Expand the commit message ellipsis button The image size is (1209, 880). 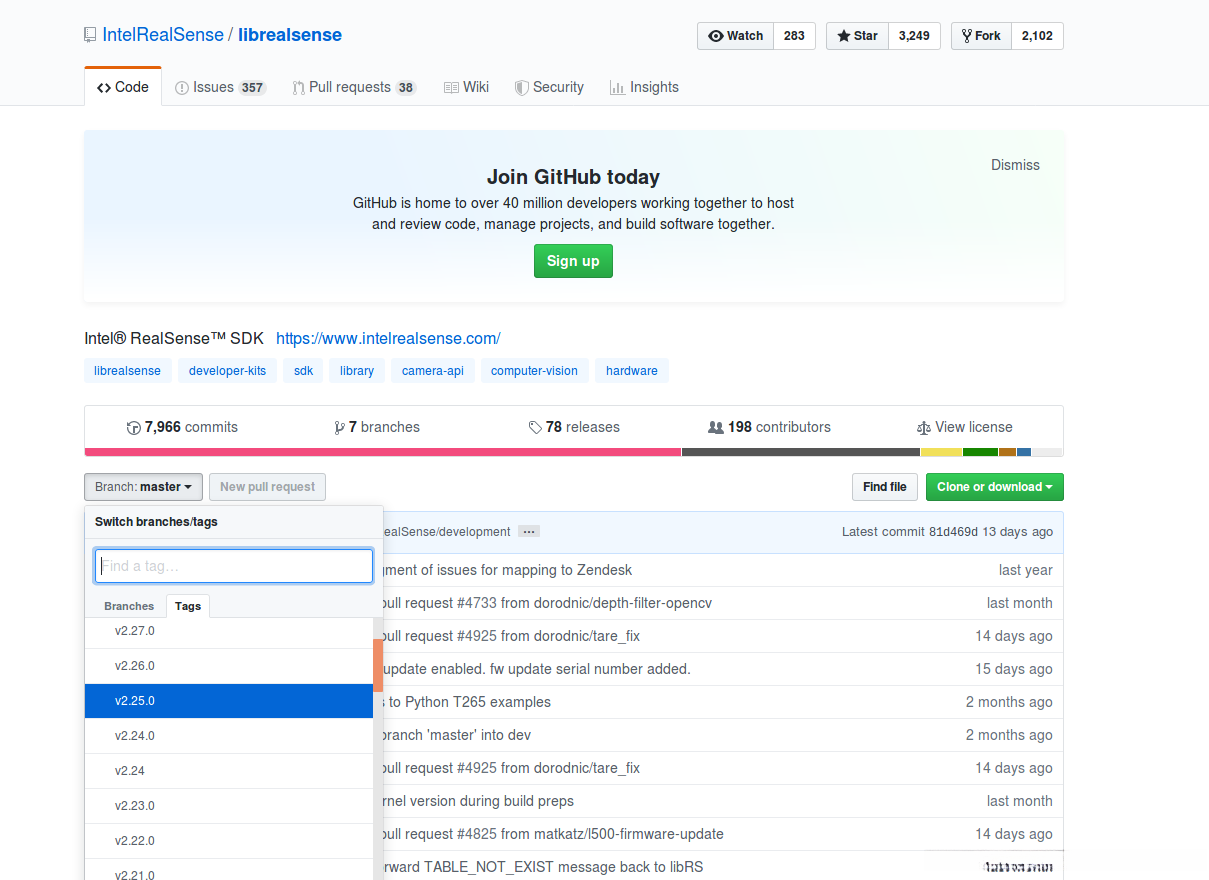(529, 532)
